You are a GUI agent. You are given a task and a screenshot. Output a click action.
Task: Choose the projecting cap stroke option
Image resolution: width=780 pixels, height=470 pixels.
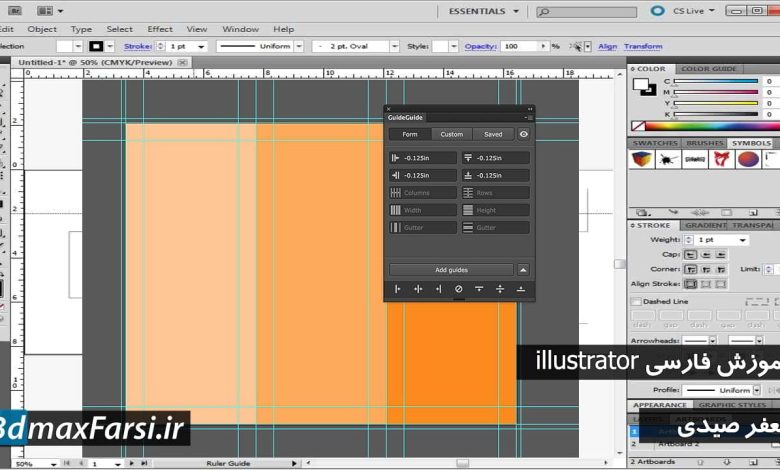[x=721, y=255]
